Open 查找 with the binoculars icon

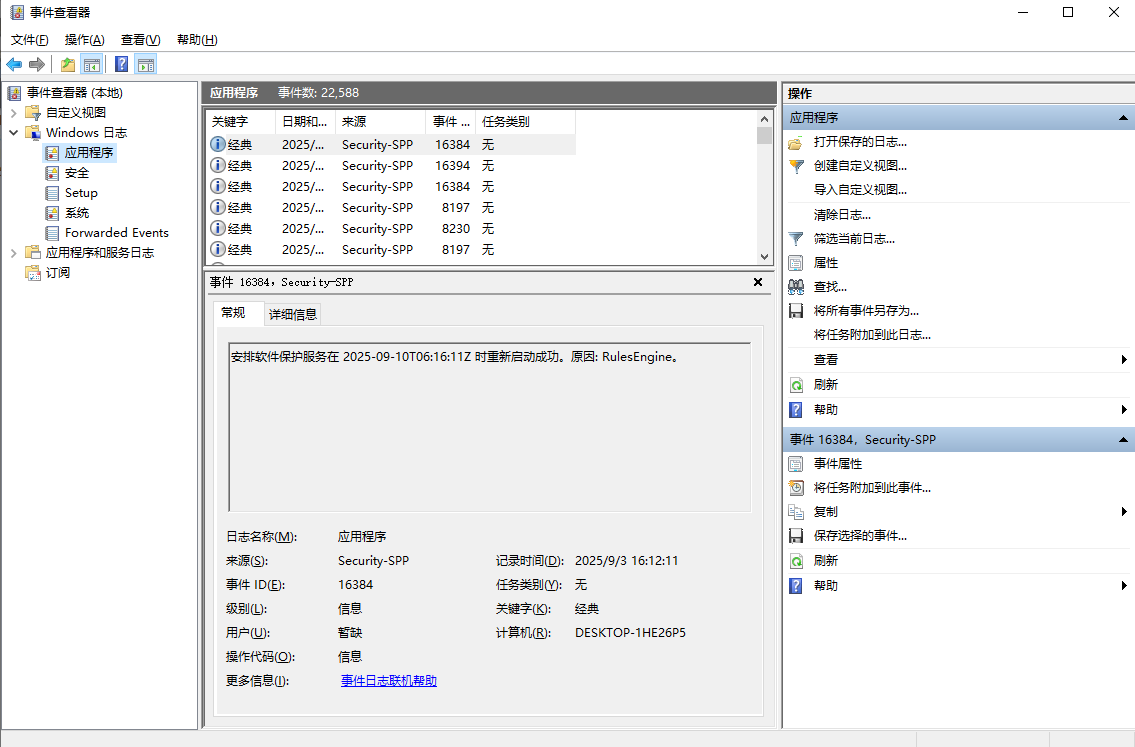click(829, 287)
